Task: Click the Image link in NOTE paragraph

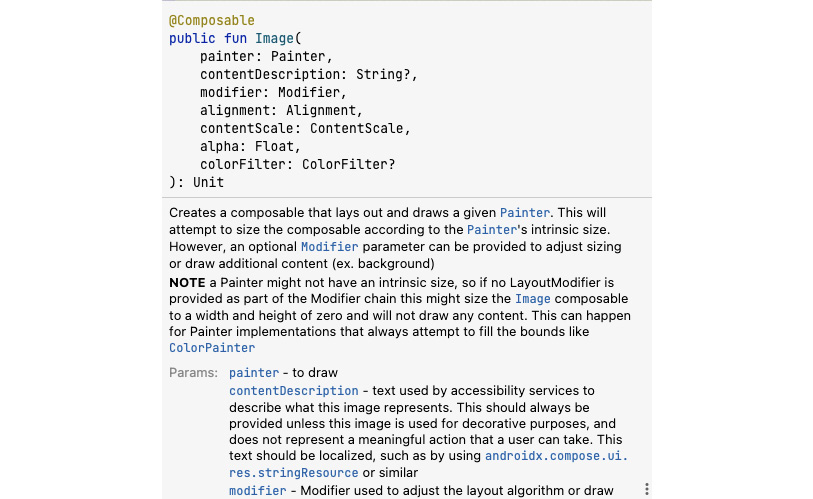Action: pyautogui.click(x=532, y=299)
